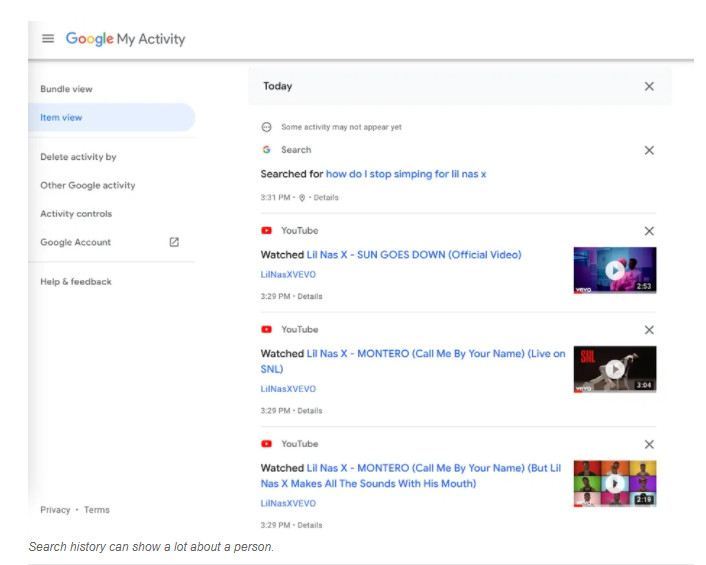Image resolution: width=706 pixels, height=565 pixels.
Task: Open Help & feedback
Action: coord(76,281)
